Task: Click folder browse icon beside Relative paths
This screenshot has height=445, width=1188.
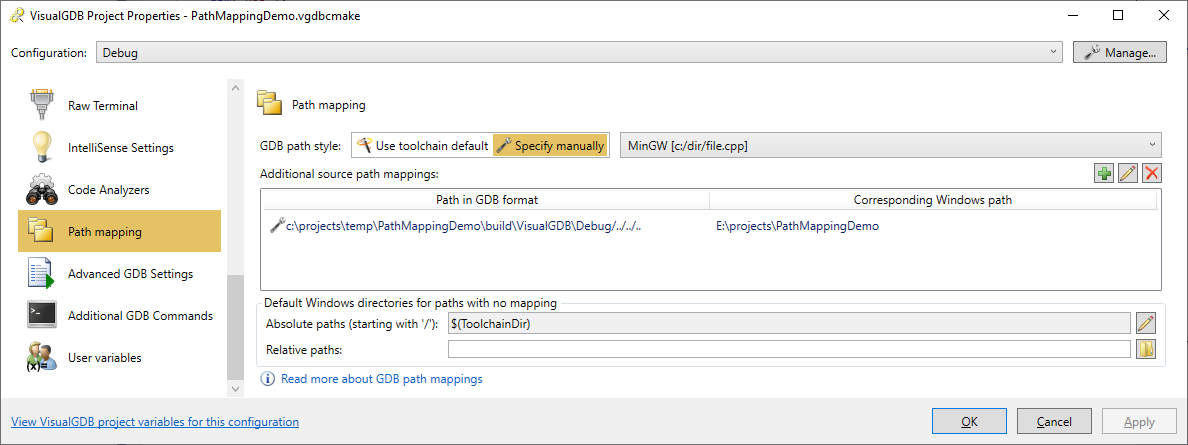Action: point(1146,349)
